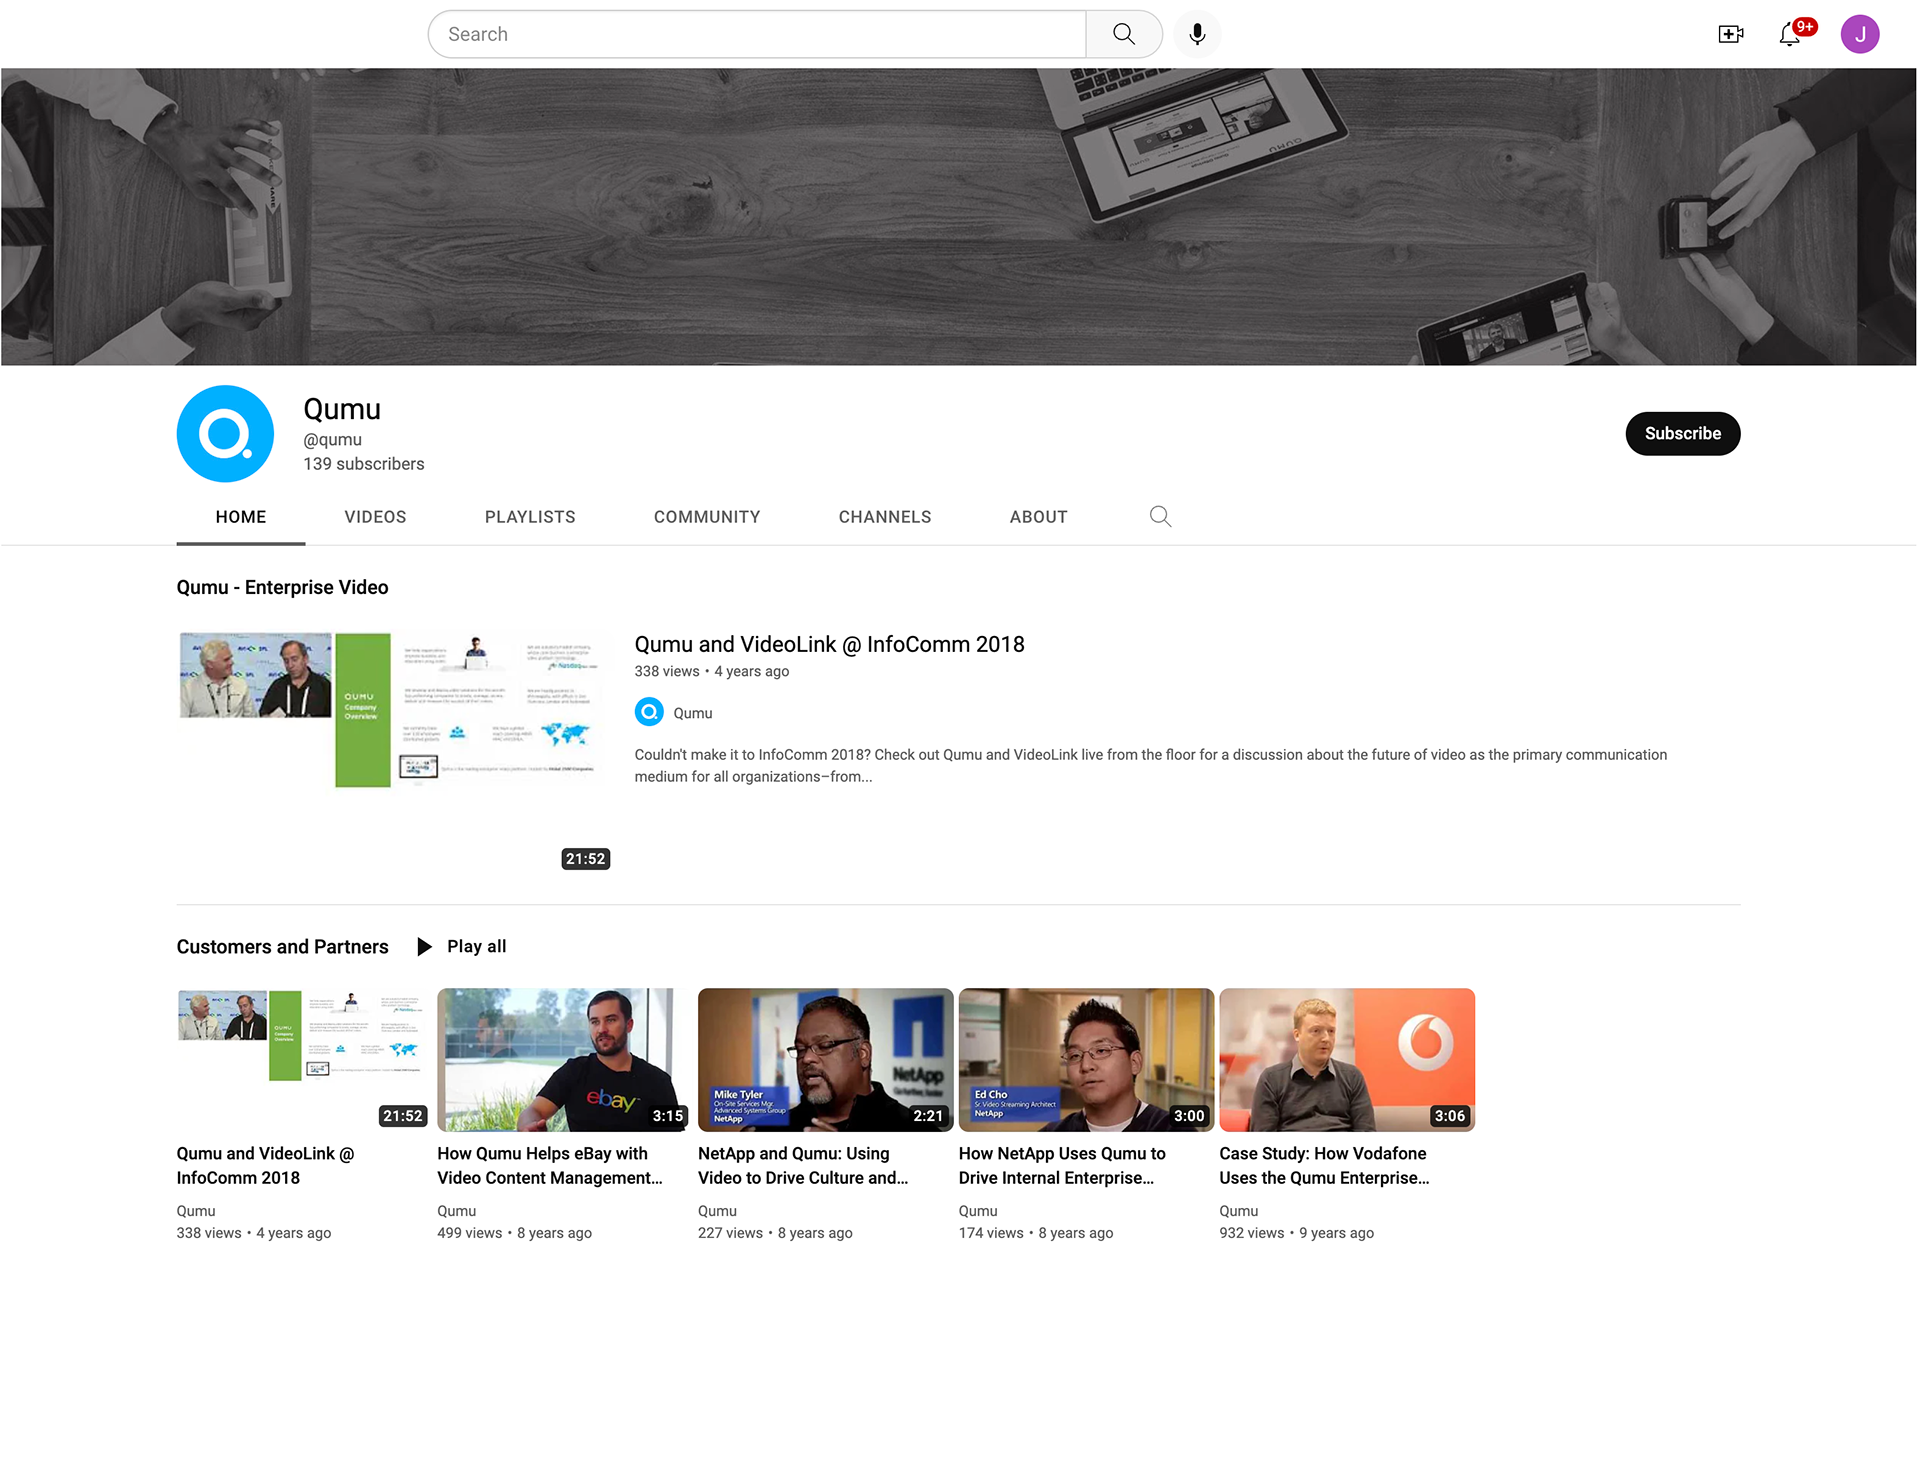This screenshot has width=1920, height=1478.
Task: Click the channel banner image
Action: (x=959, y=217)
